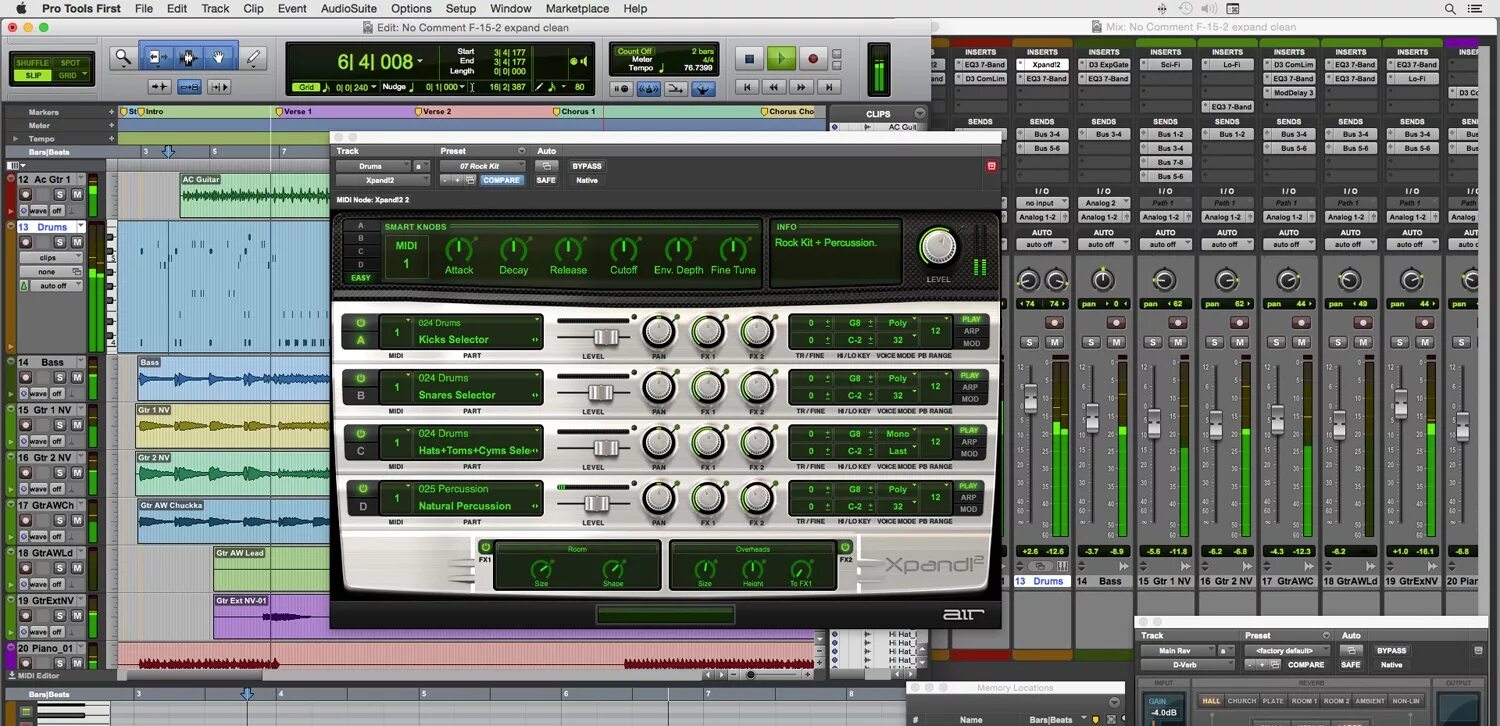Open the Preset 07 Rock Kit dropdown

tap(483, 166)
